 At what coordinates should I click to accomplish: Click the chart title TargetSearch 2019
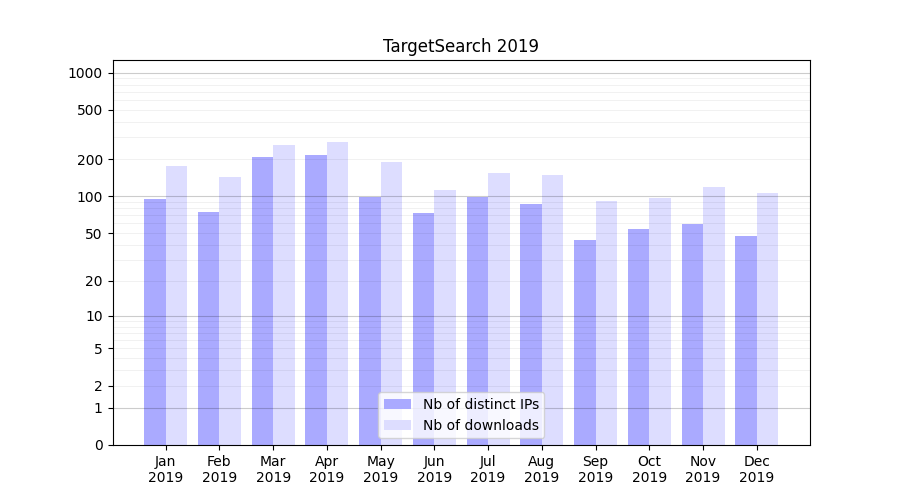pyautogui.click(x=461, y=46)
